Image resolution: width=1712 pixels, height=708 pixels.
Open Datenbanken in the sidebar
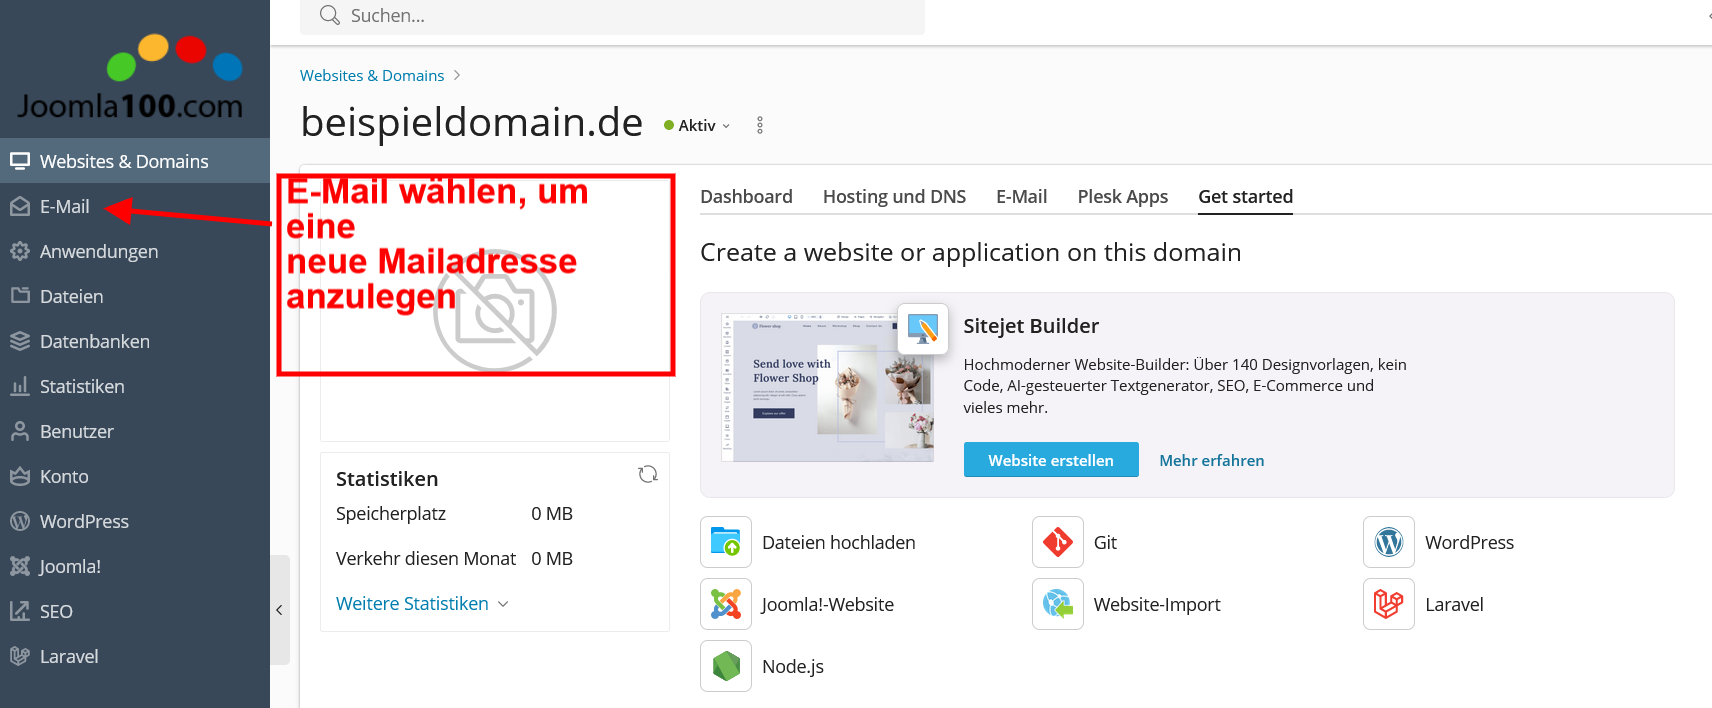[135, 341]
